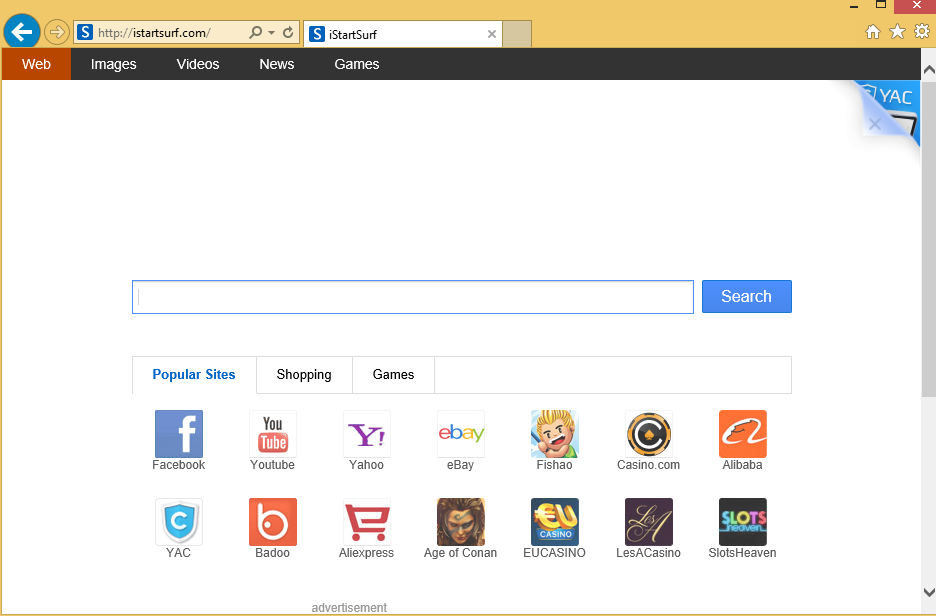Switch to the Games sites tab
This screenshot has width=936, height=616.
tap(393, 375)
